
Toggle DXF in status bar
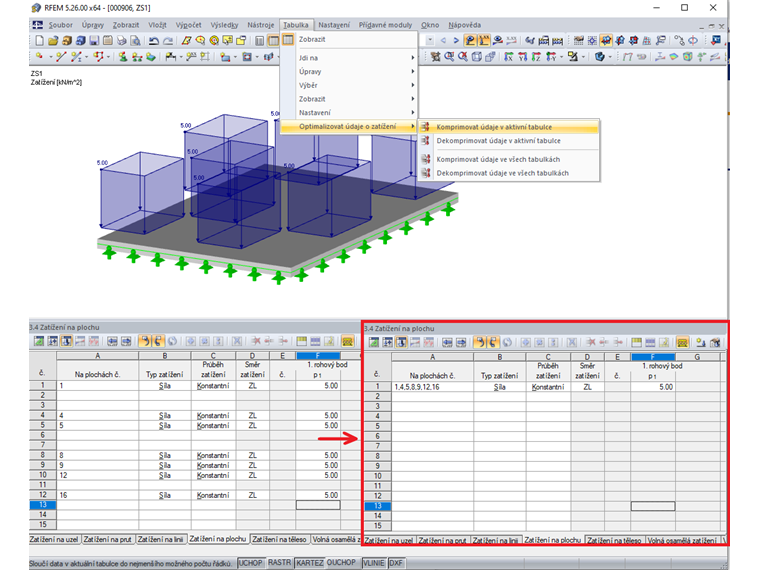click(x=396, y=563)
